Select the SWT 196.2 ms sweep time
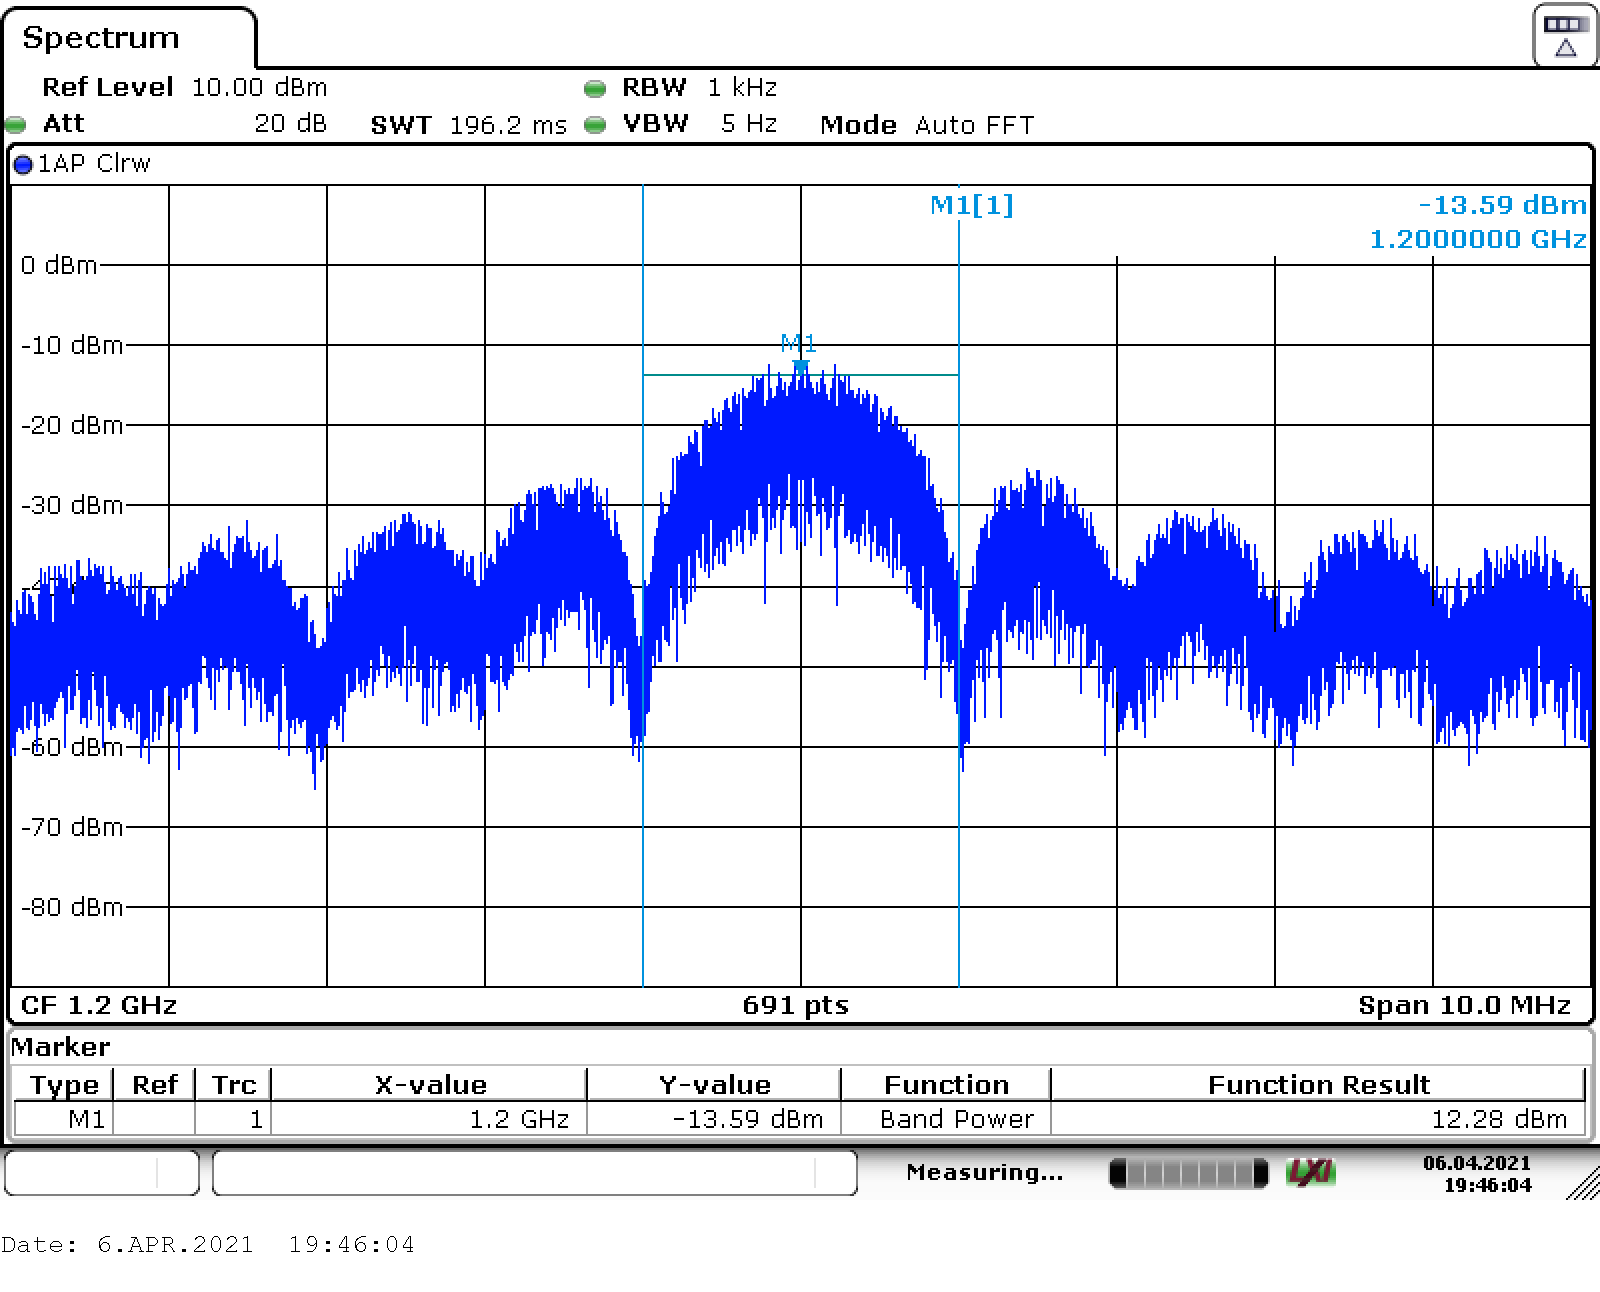The height and width of the screenshot is (1292, 1600). (x=468, y=125)
